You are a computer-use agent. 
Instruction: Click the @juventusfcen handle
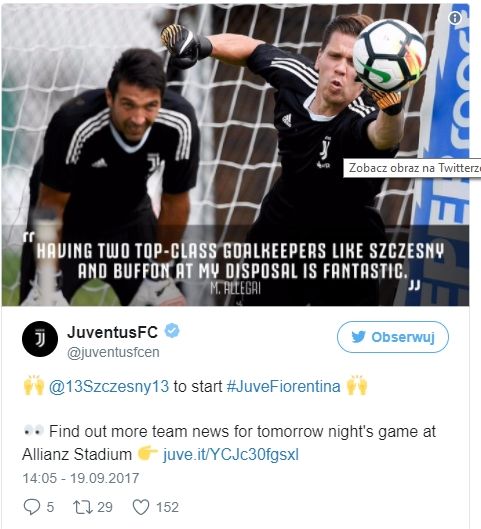113,352
